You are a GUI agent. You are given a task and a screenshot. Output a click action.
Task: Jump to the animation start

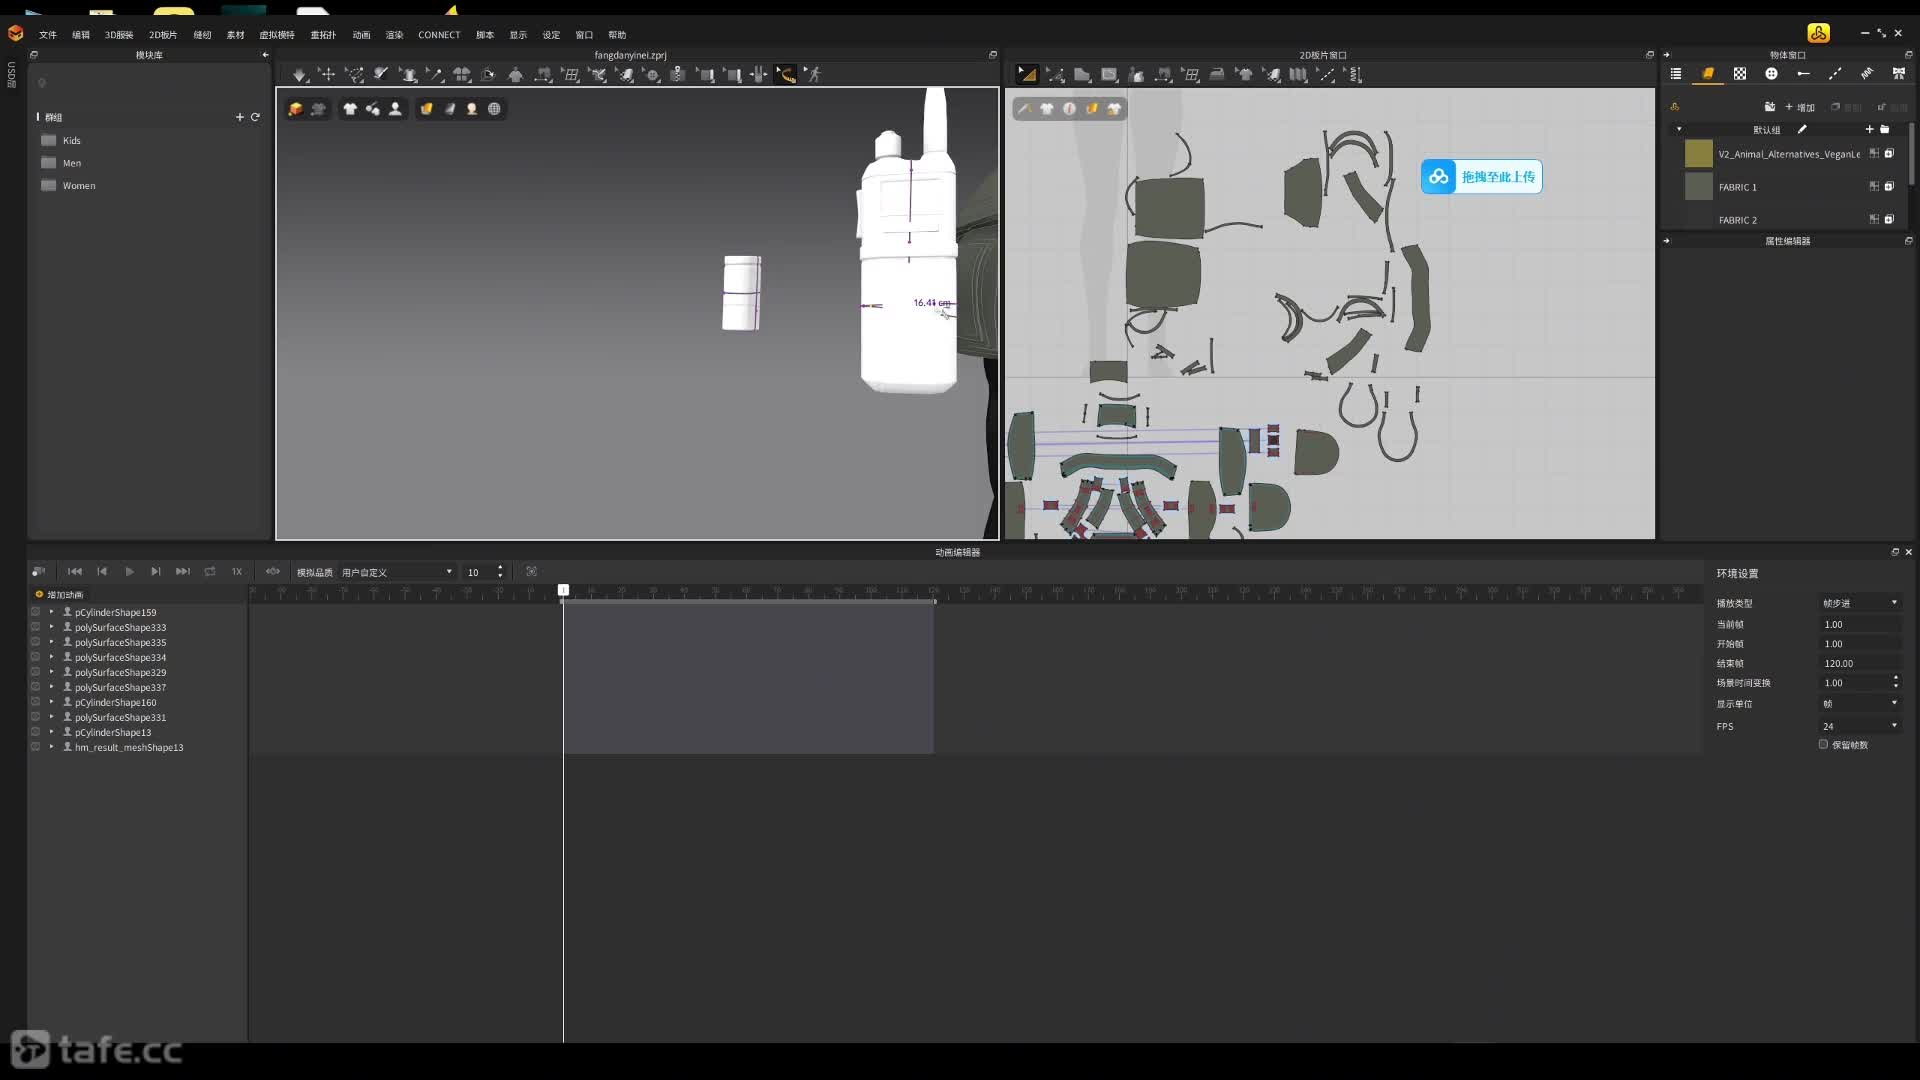click(75, 572)
